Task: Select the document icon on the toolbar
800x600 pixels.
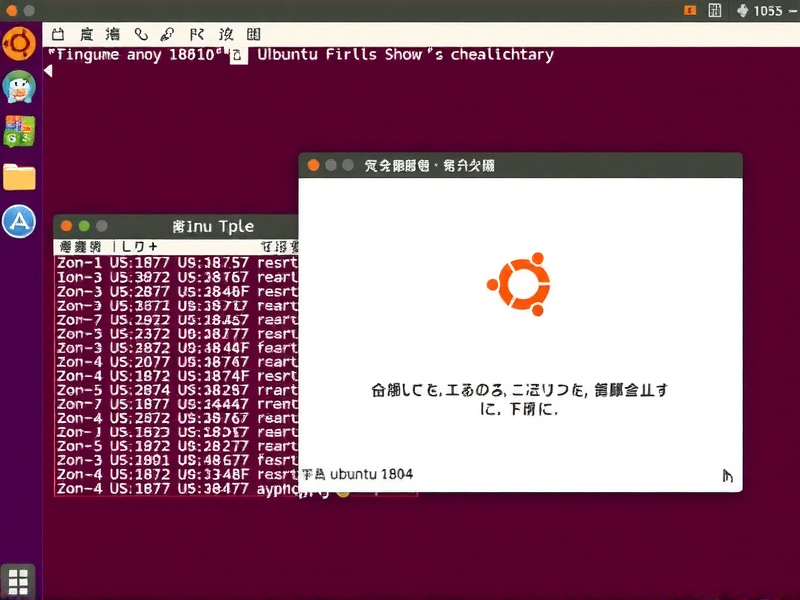Action: (x=85, y=33)
